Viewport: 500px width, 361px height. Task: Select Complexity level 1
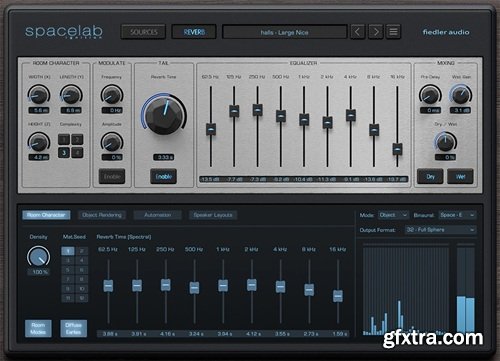coord(64,139)
